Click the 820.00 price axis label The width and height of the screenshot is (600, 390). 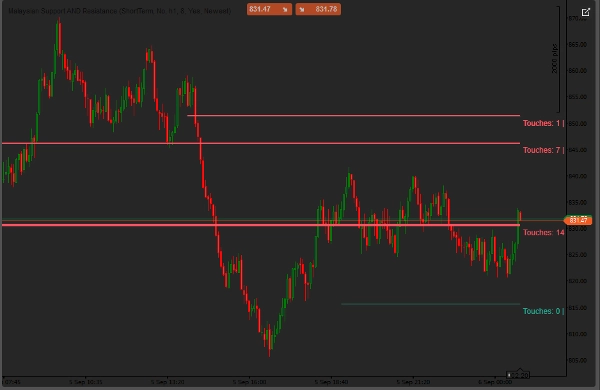578,281
